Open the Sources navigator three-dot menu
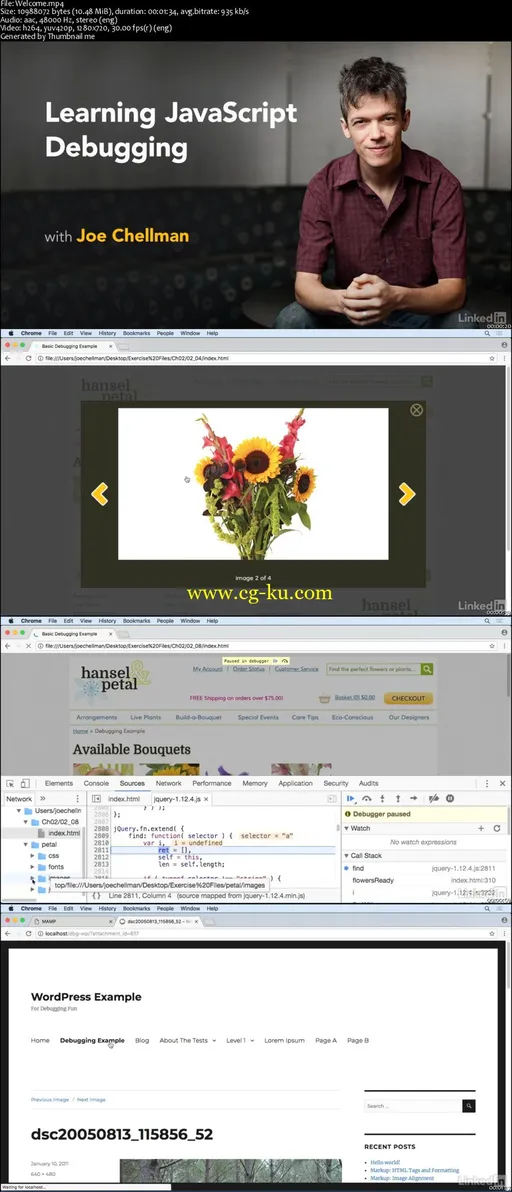 point(77,799)
